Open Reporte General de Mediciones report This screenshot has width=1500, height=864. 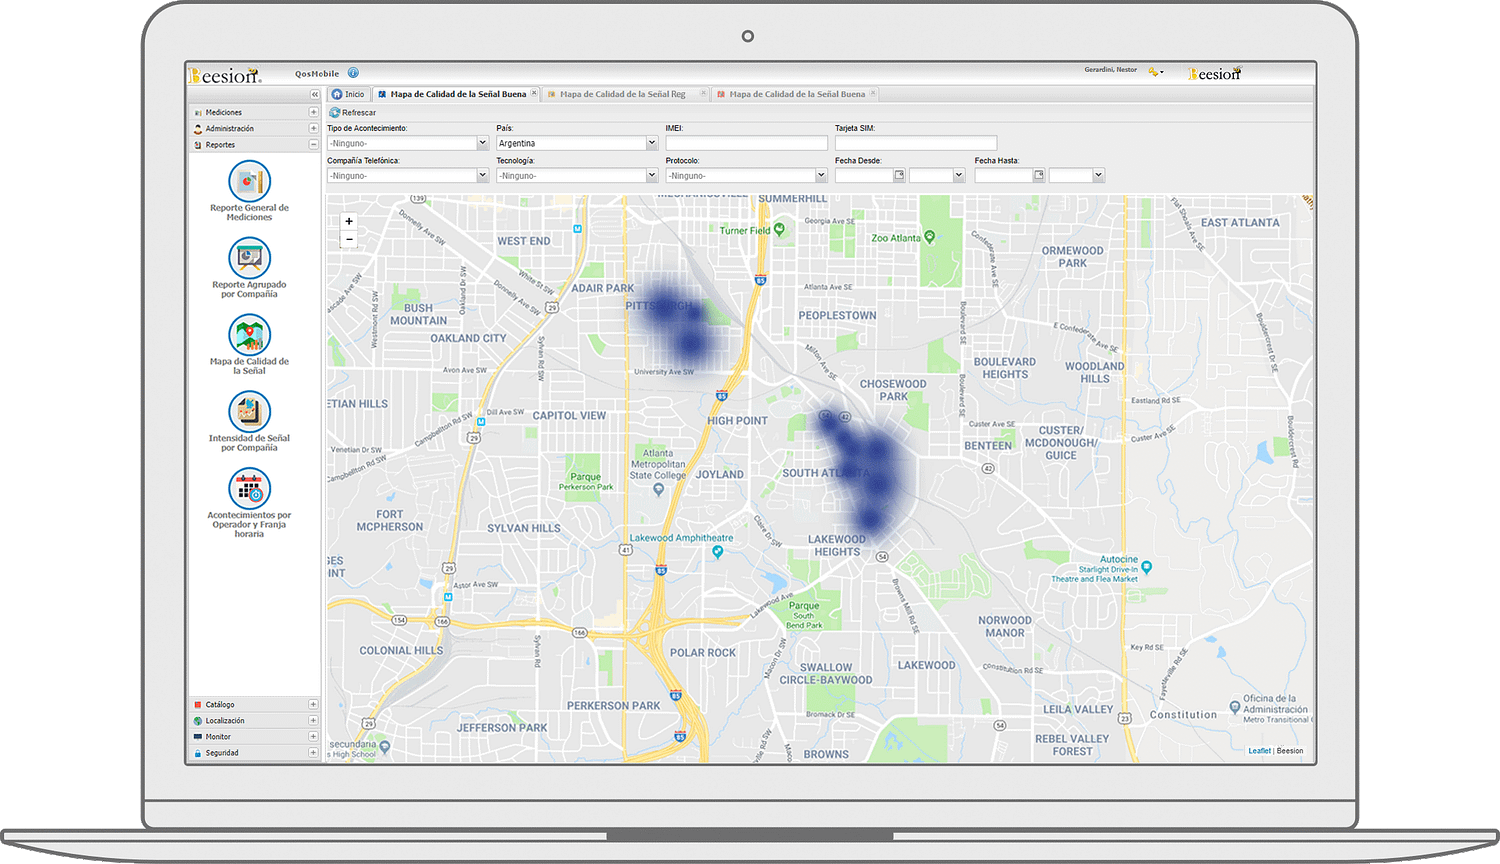click(x=249, y=191)
